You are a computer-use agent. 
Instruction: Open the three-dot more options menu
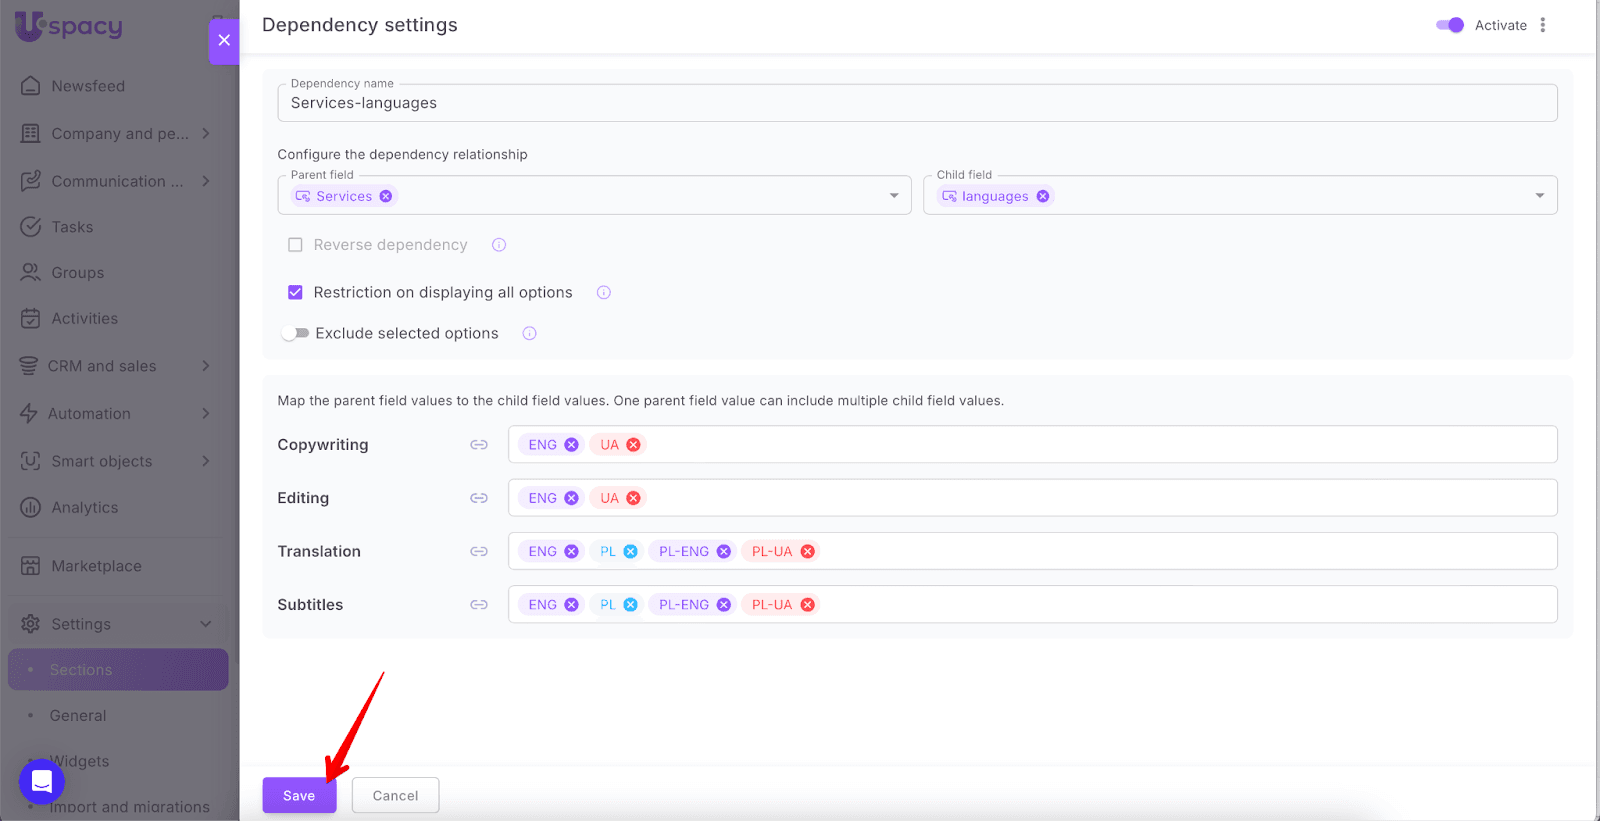point(1543,25)
